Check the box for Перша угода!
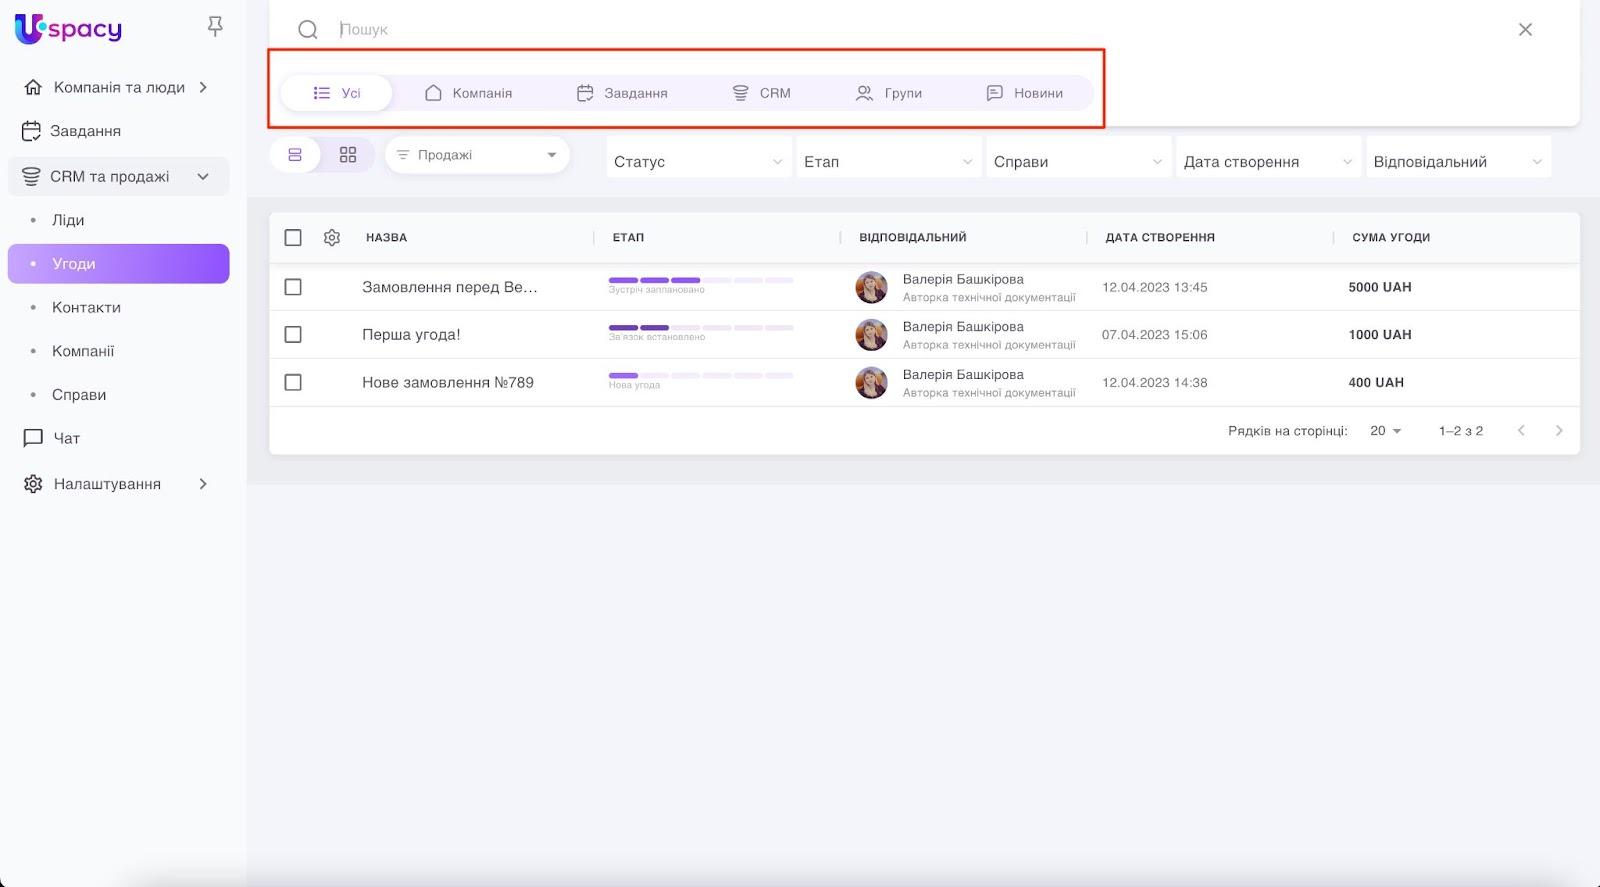1600x887 pixels. coord(293,335)
